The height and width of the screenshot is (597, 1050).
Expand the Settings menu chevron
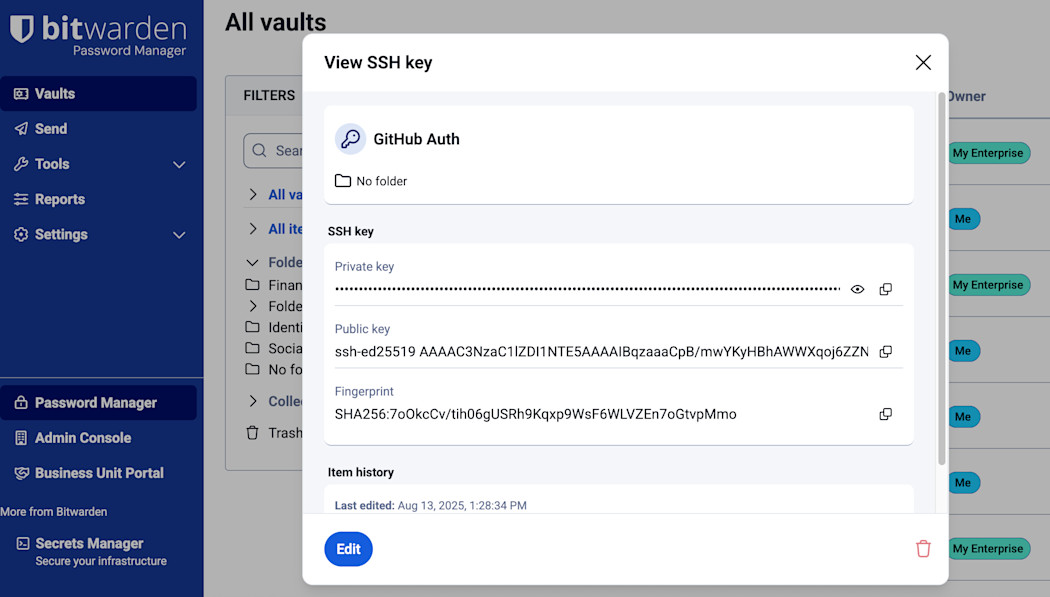pos(180,235)
